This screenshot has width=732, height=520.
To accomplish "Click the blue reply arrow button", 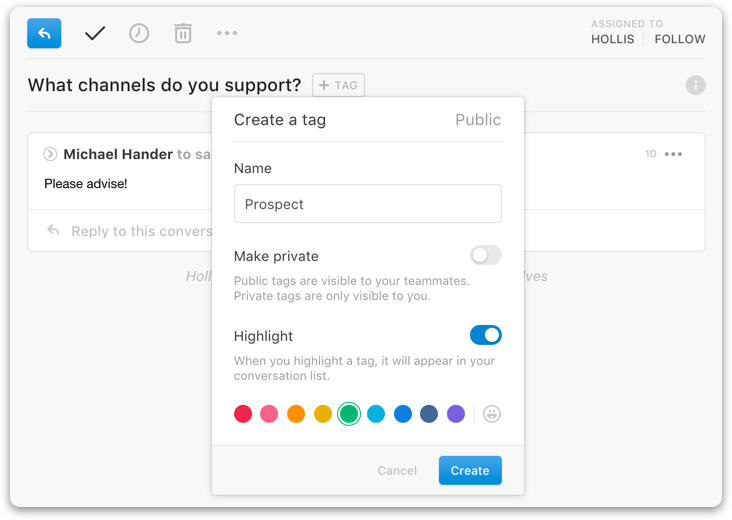I will 44,33.
